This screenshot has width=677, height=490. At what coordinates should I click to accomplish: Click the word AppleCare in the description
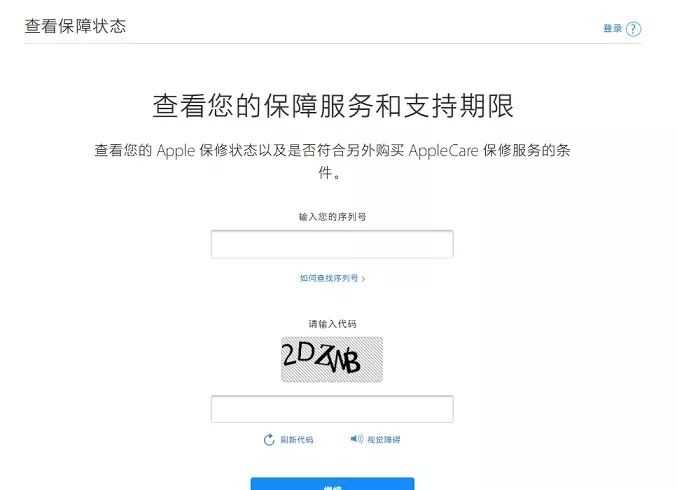tap(443, 150)
